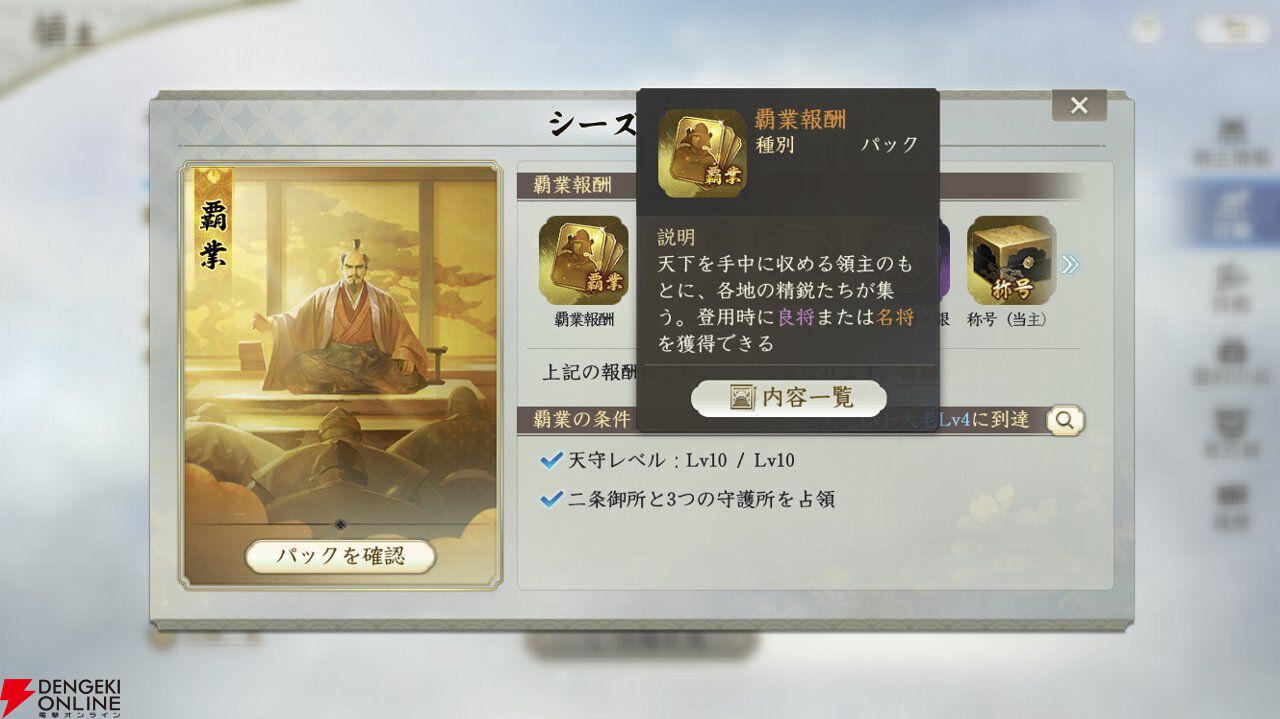Image resolution: width=1280 pixels, height=719 pixels.
Task: Toggle the 天守レベル Lv10 checkmark
Action: click(x=550, y=460)
